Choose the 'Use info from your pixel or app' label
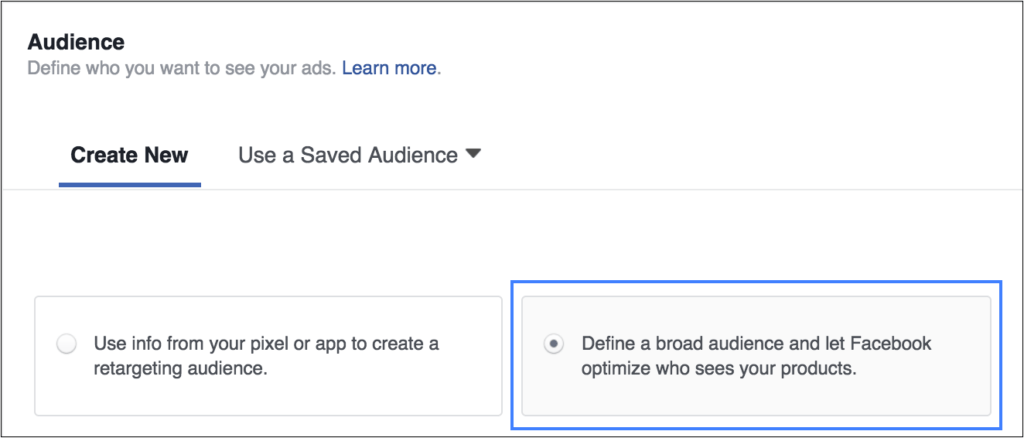The height and width of the screenshot is (438, 1024). pos(266,356)
